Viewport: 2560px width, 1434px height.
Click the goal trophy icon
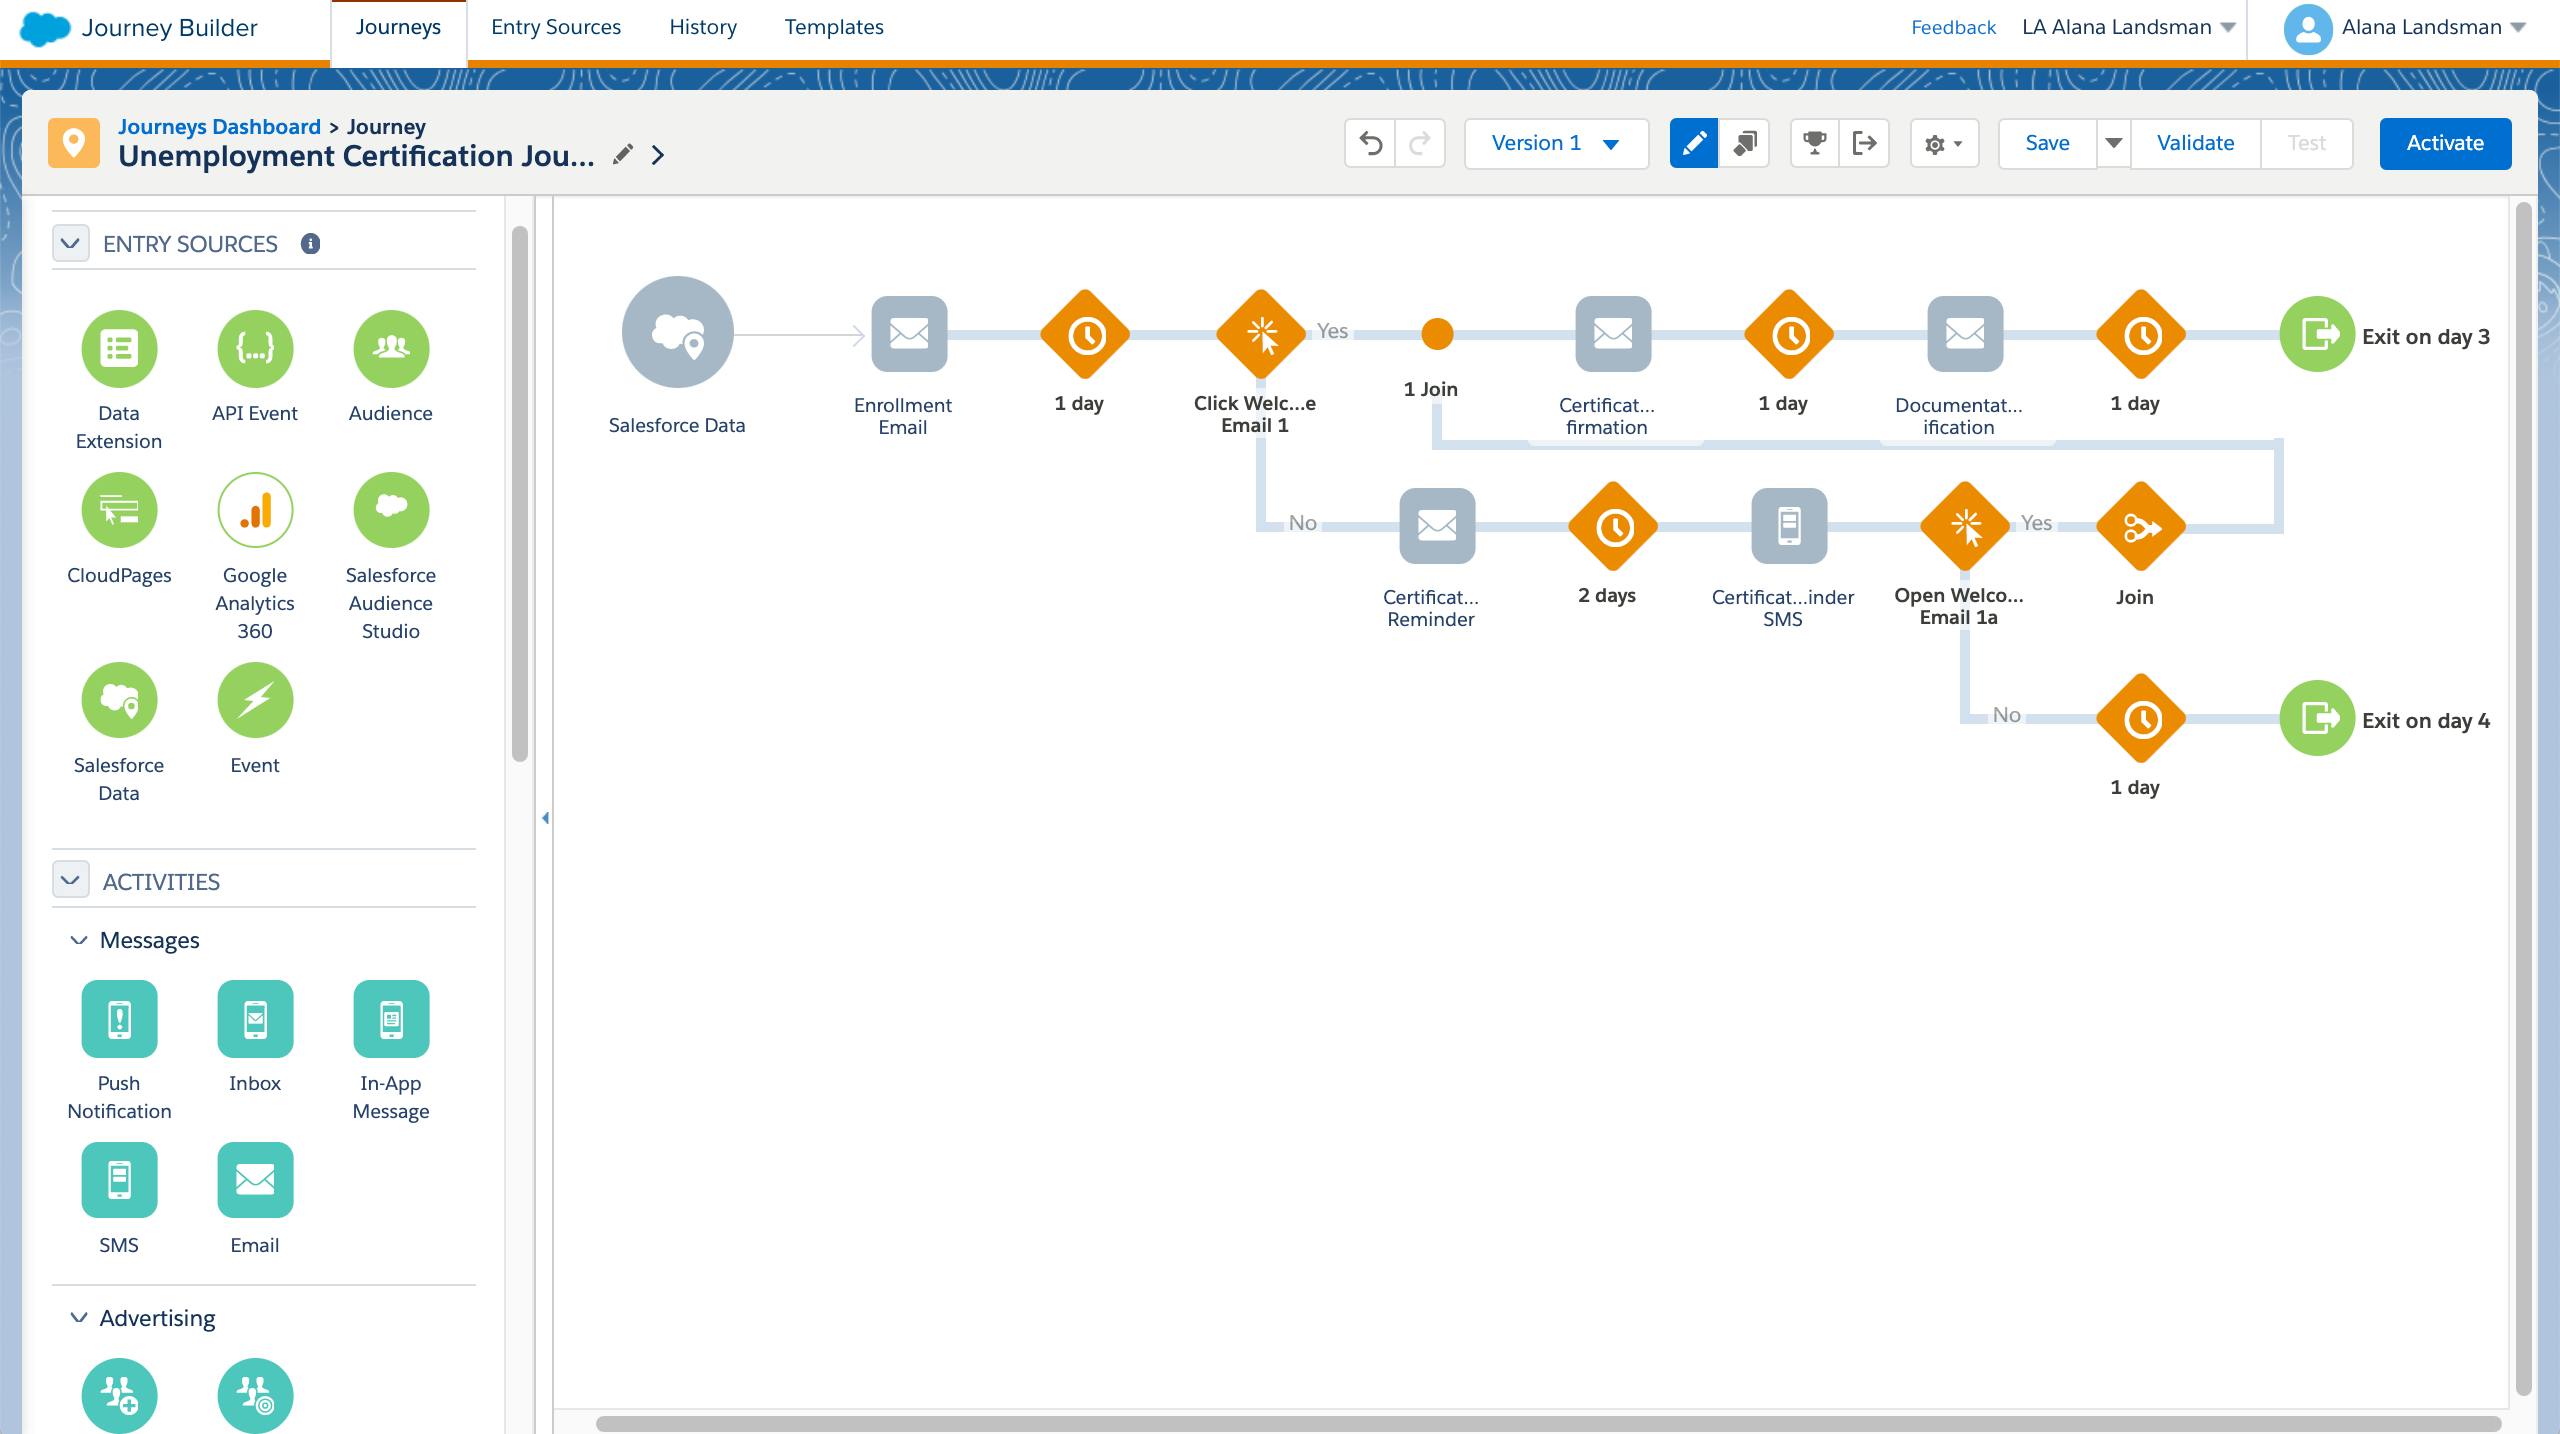(1814, 143)
